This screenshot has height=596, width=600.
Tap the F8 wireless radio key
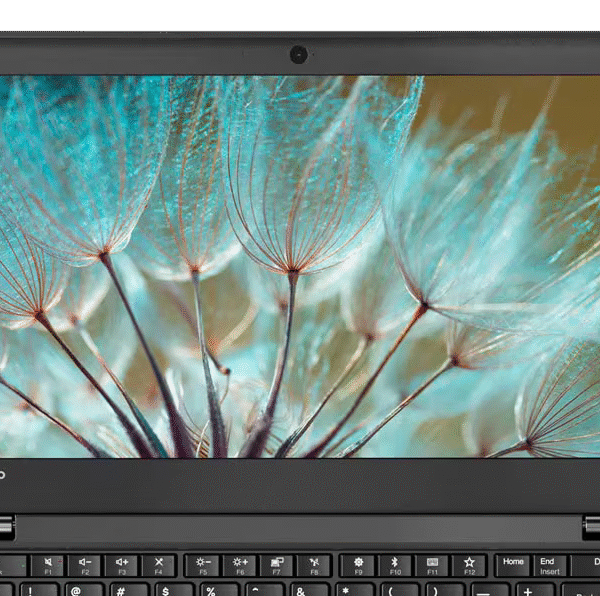click(314, 566)
